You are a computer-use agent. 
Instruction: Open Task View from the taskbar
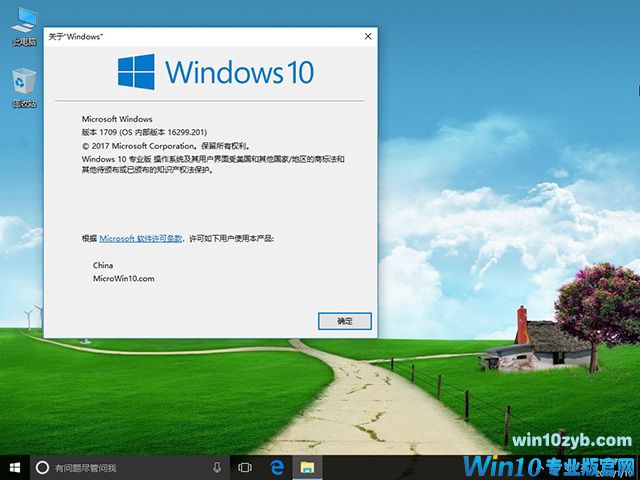(245, 467)
